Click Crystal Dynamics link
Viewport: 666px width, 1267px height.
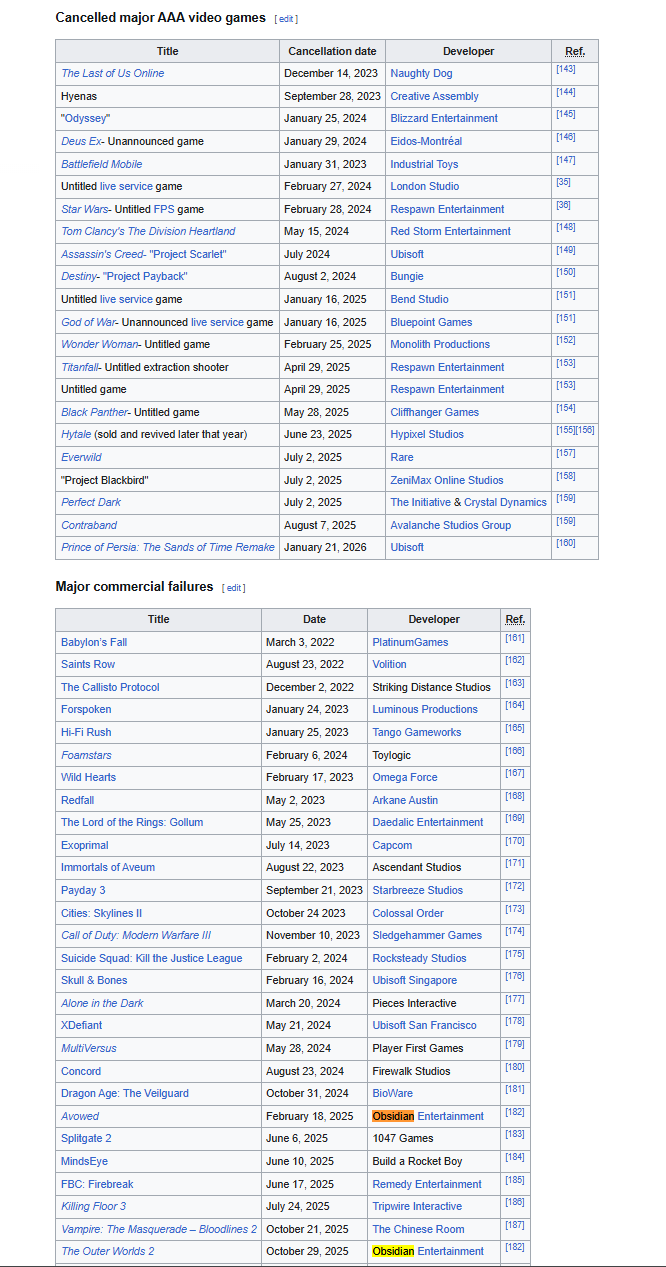(505, 502)
